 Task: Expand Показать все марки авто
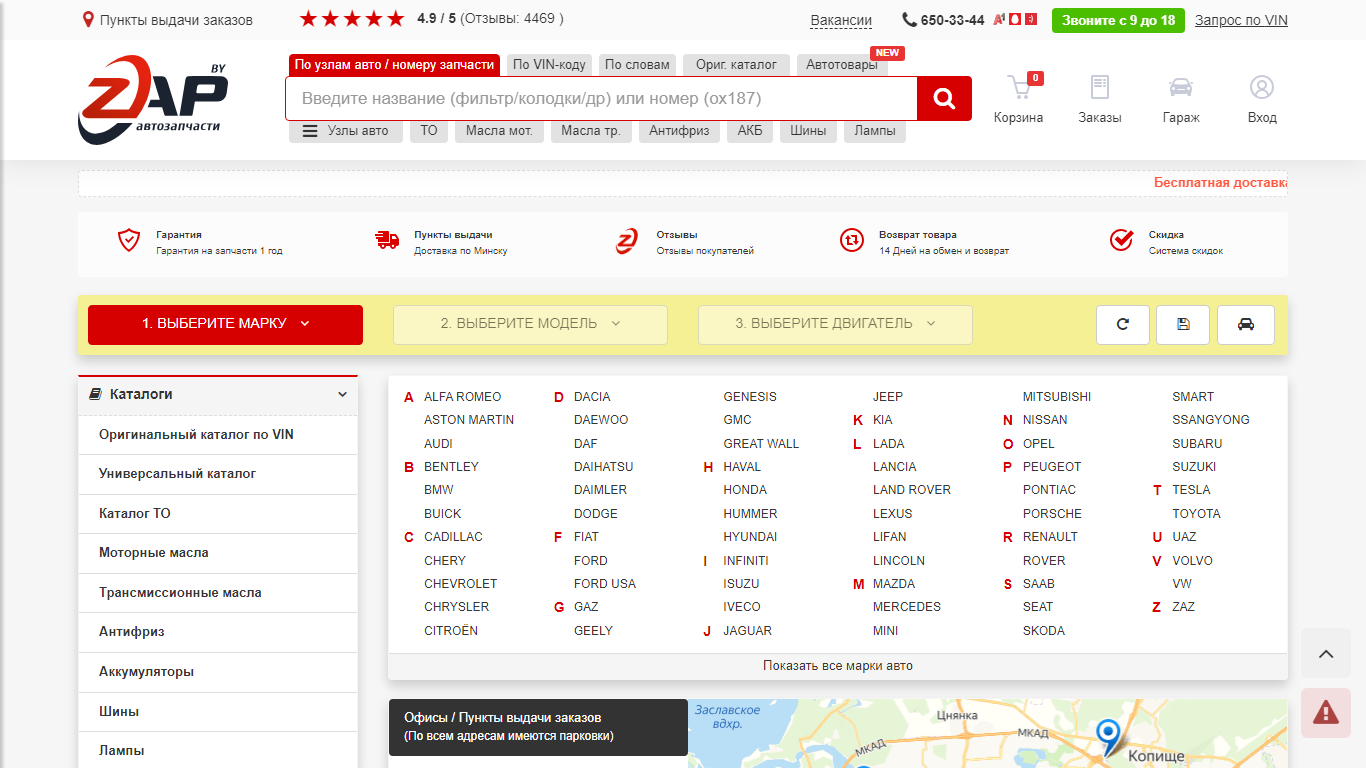click(838, 666)
